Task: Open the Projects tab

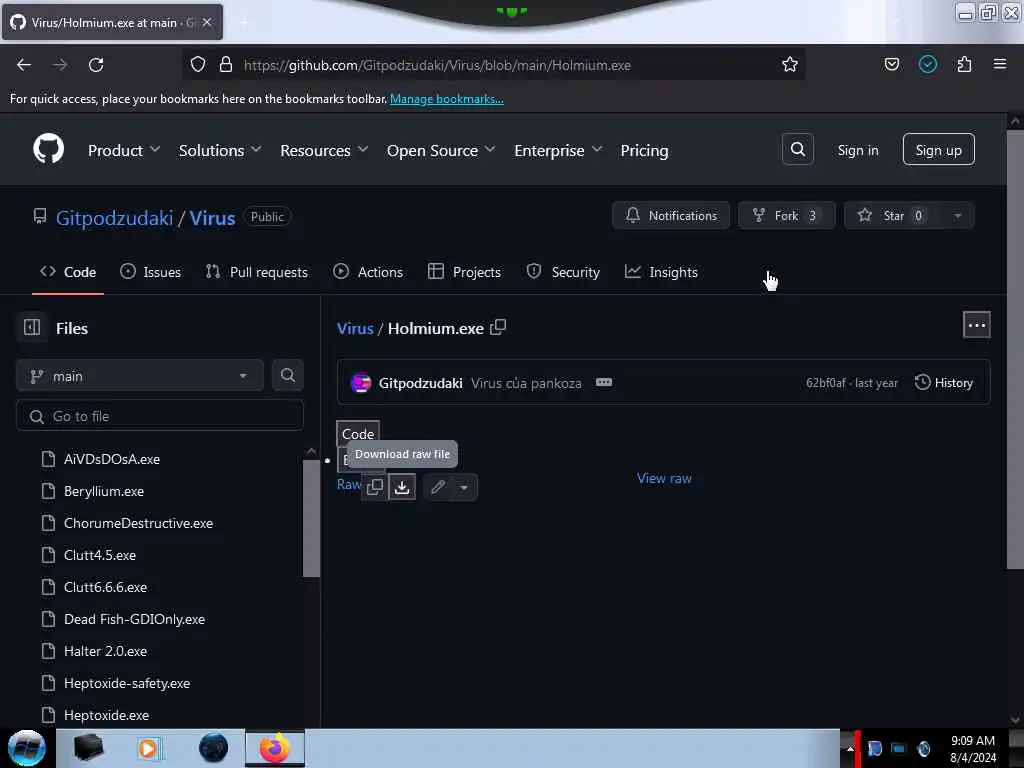Action: [464, 272]
